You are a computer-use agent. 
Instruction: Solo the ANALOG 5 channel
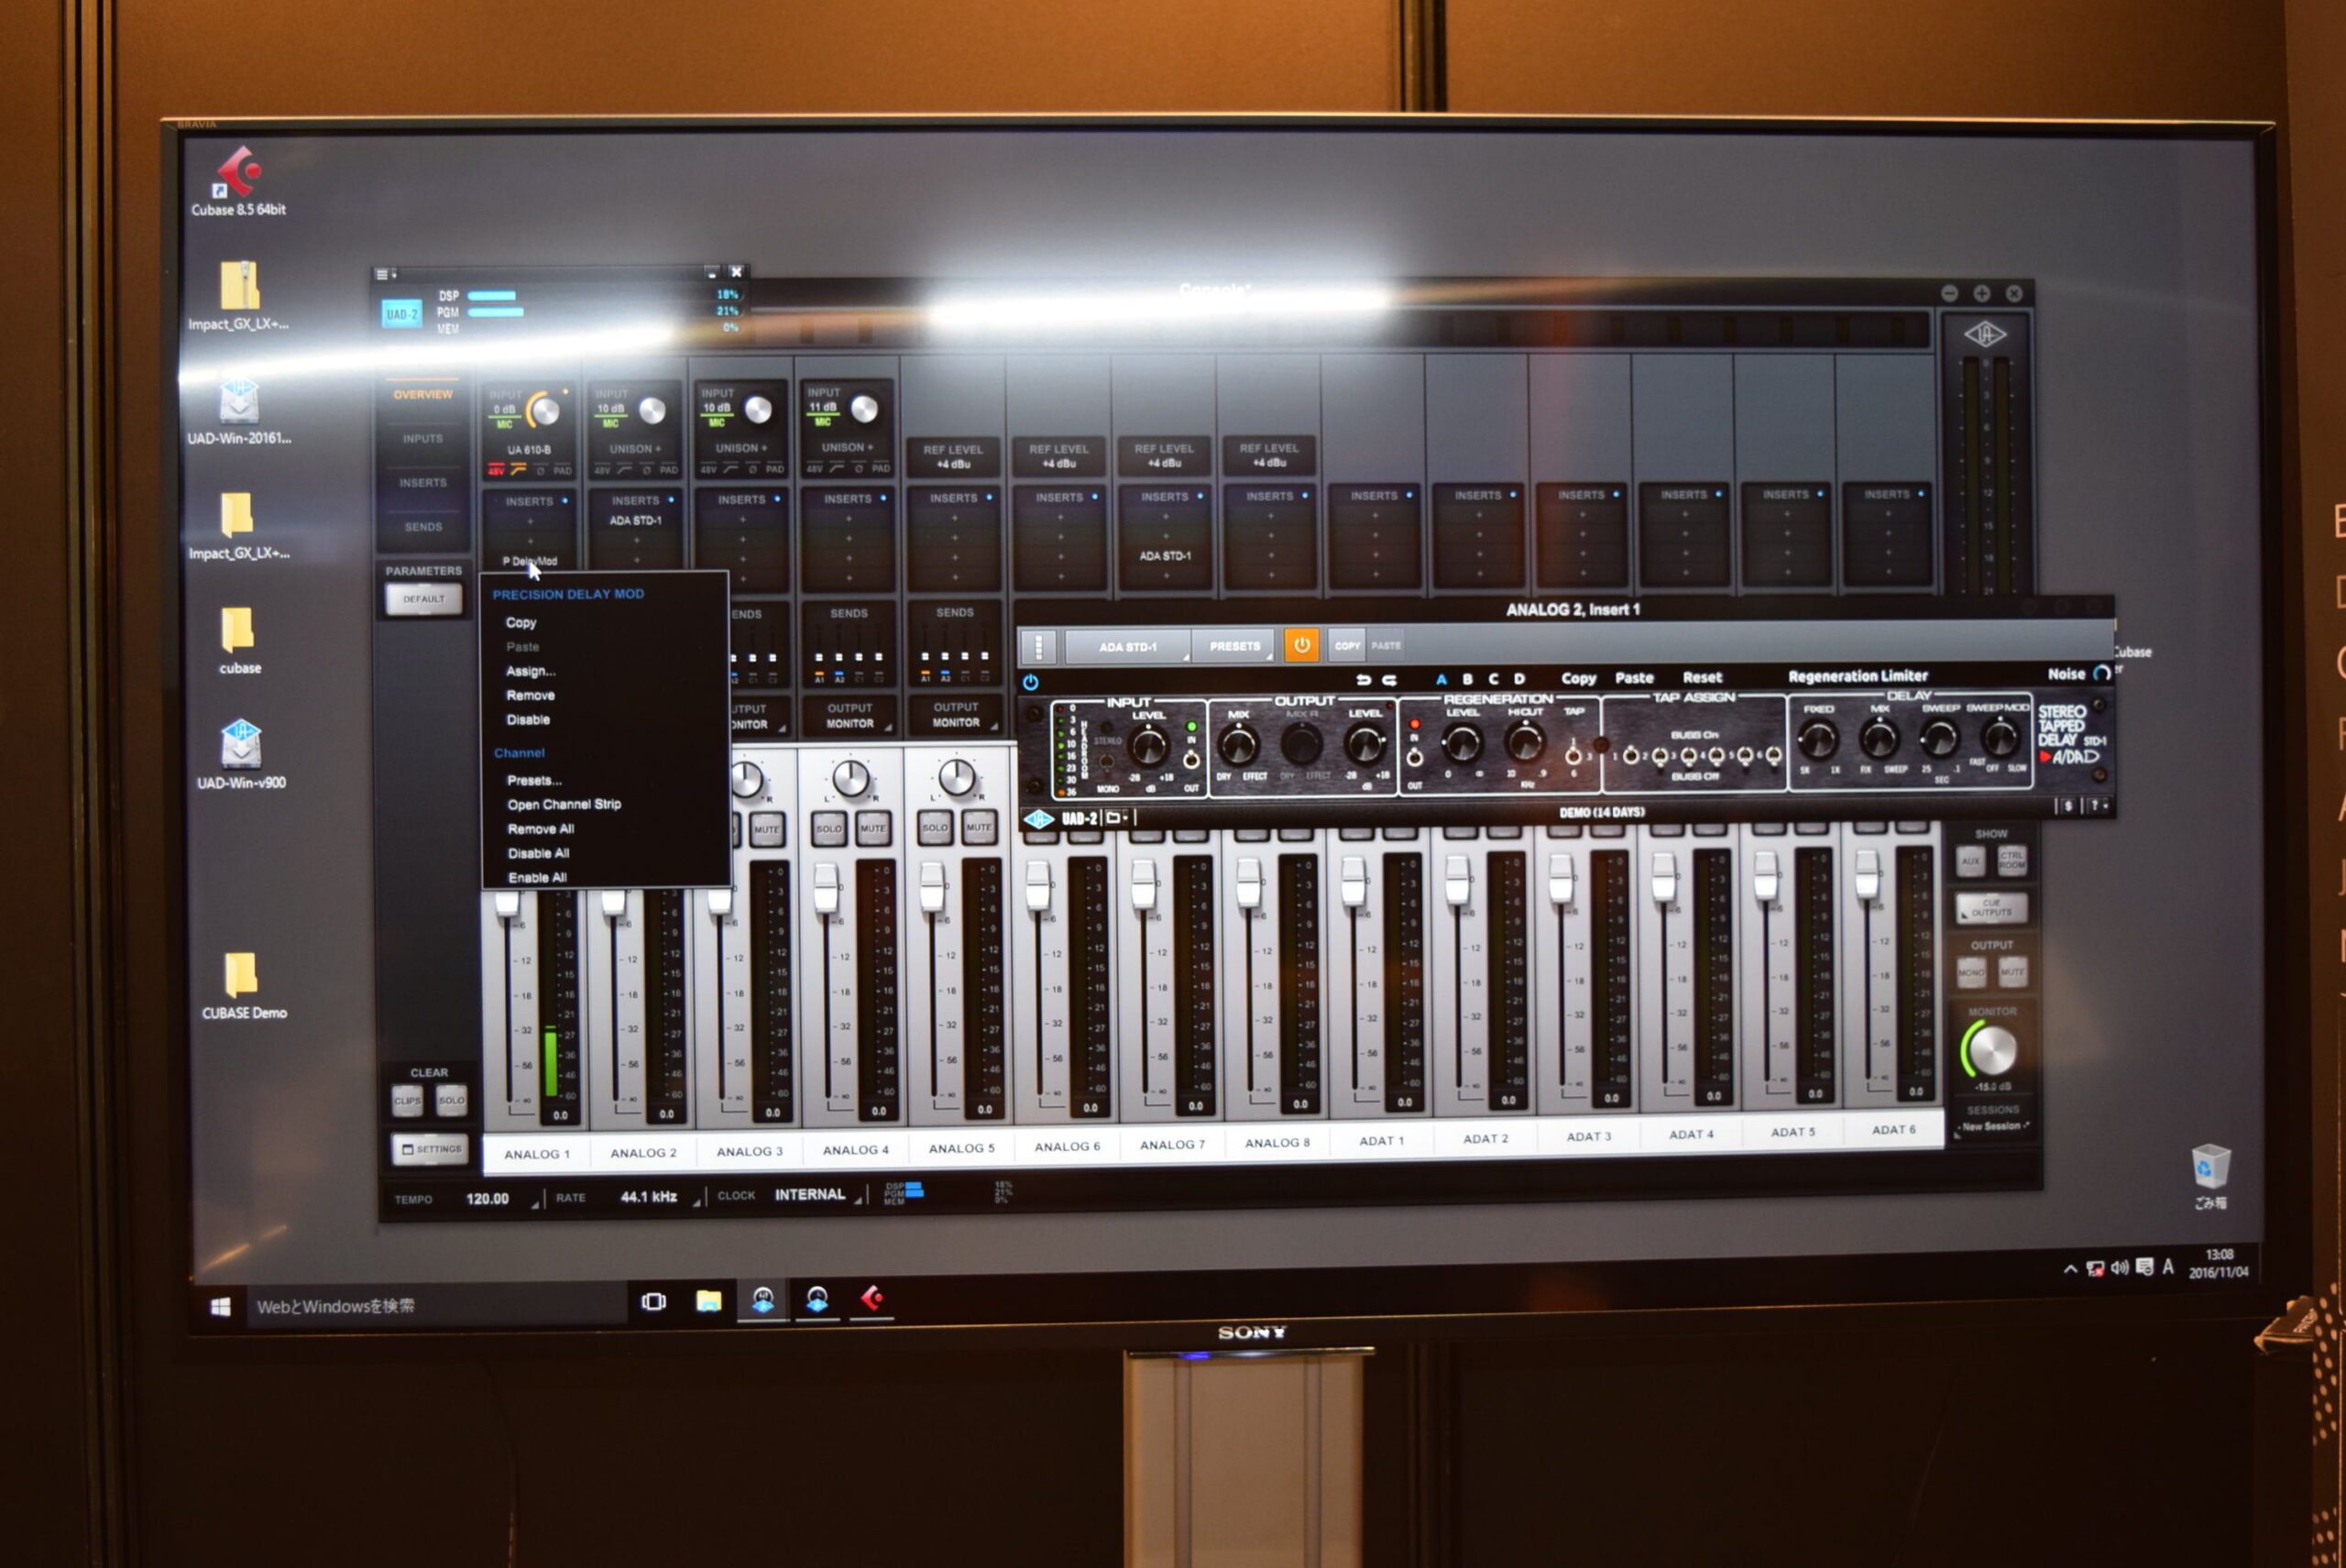pos(934,828)
